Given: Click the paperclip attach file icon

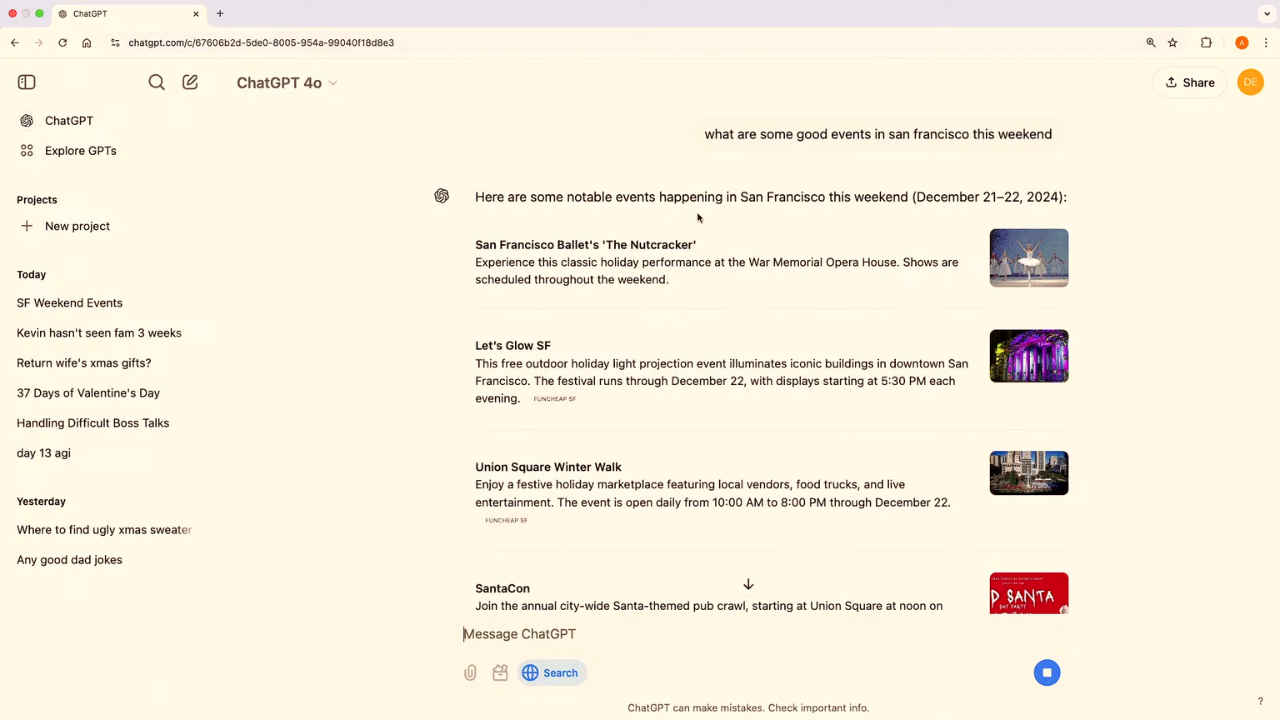Looking at the screenshot, I should [x=470, y=673].
